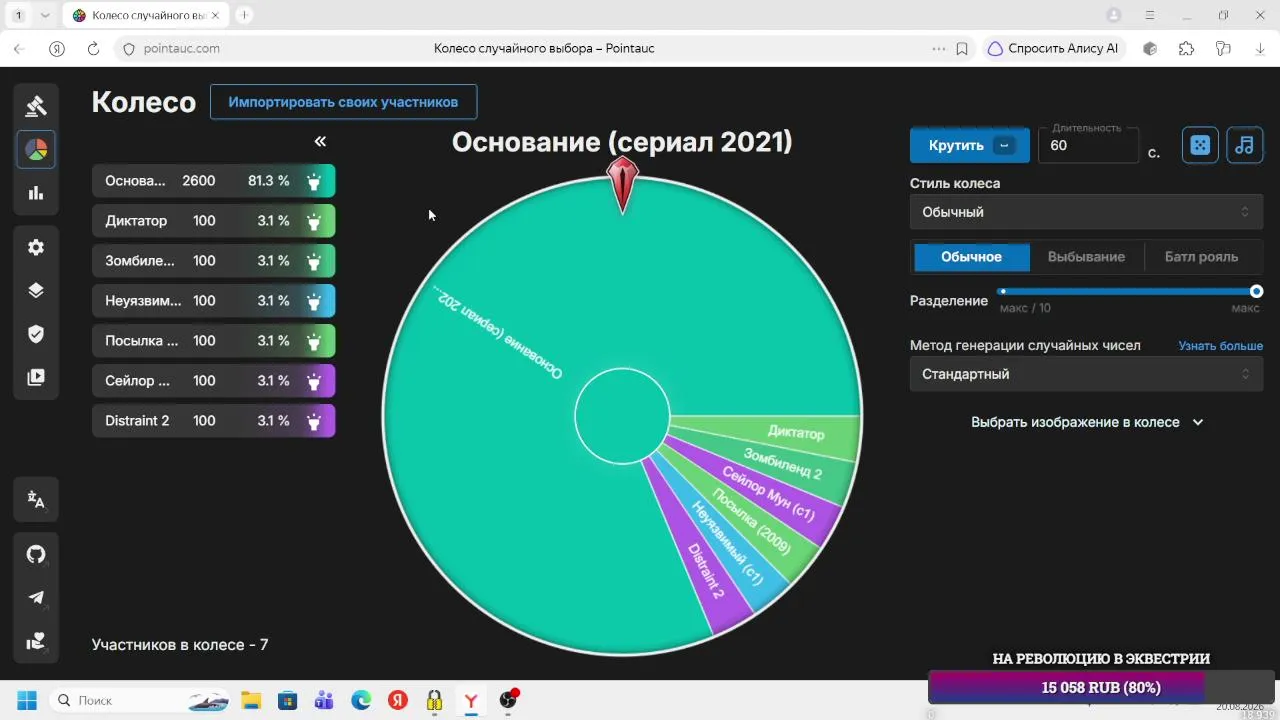Go back using browser back arrow
Viewport: 1280px width, 720px height.
(19, 48)
